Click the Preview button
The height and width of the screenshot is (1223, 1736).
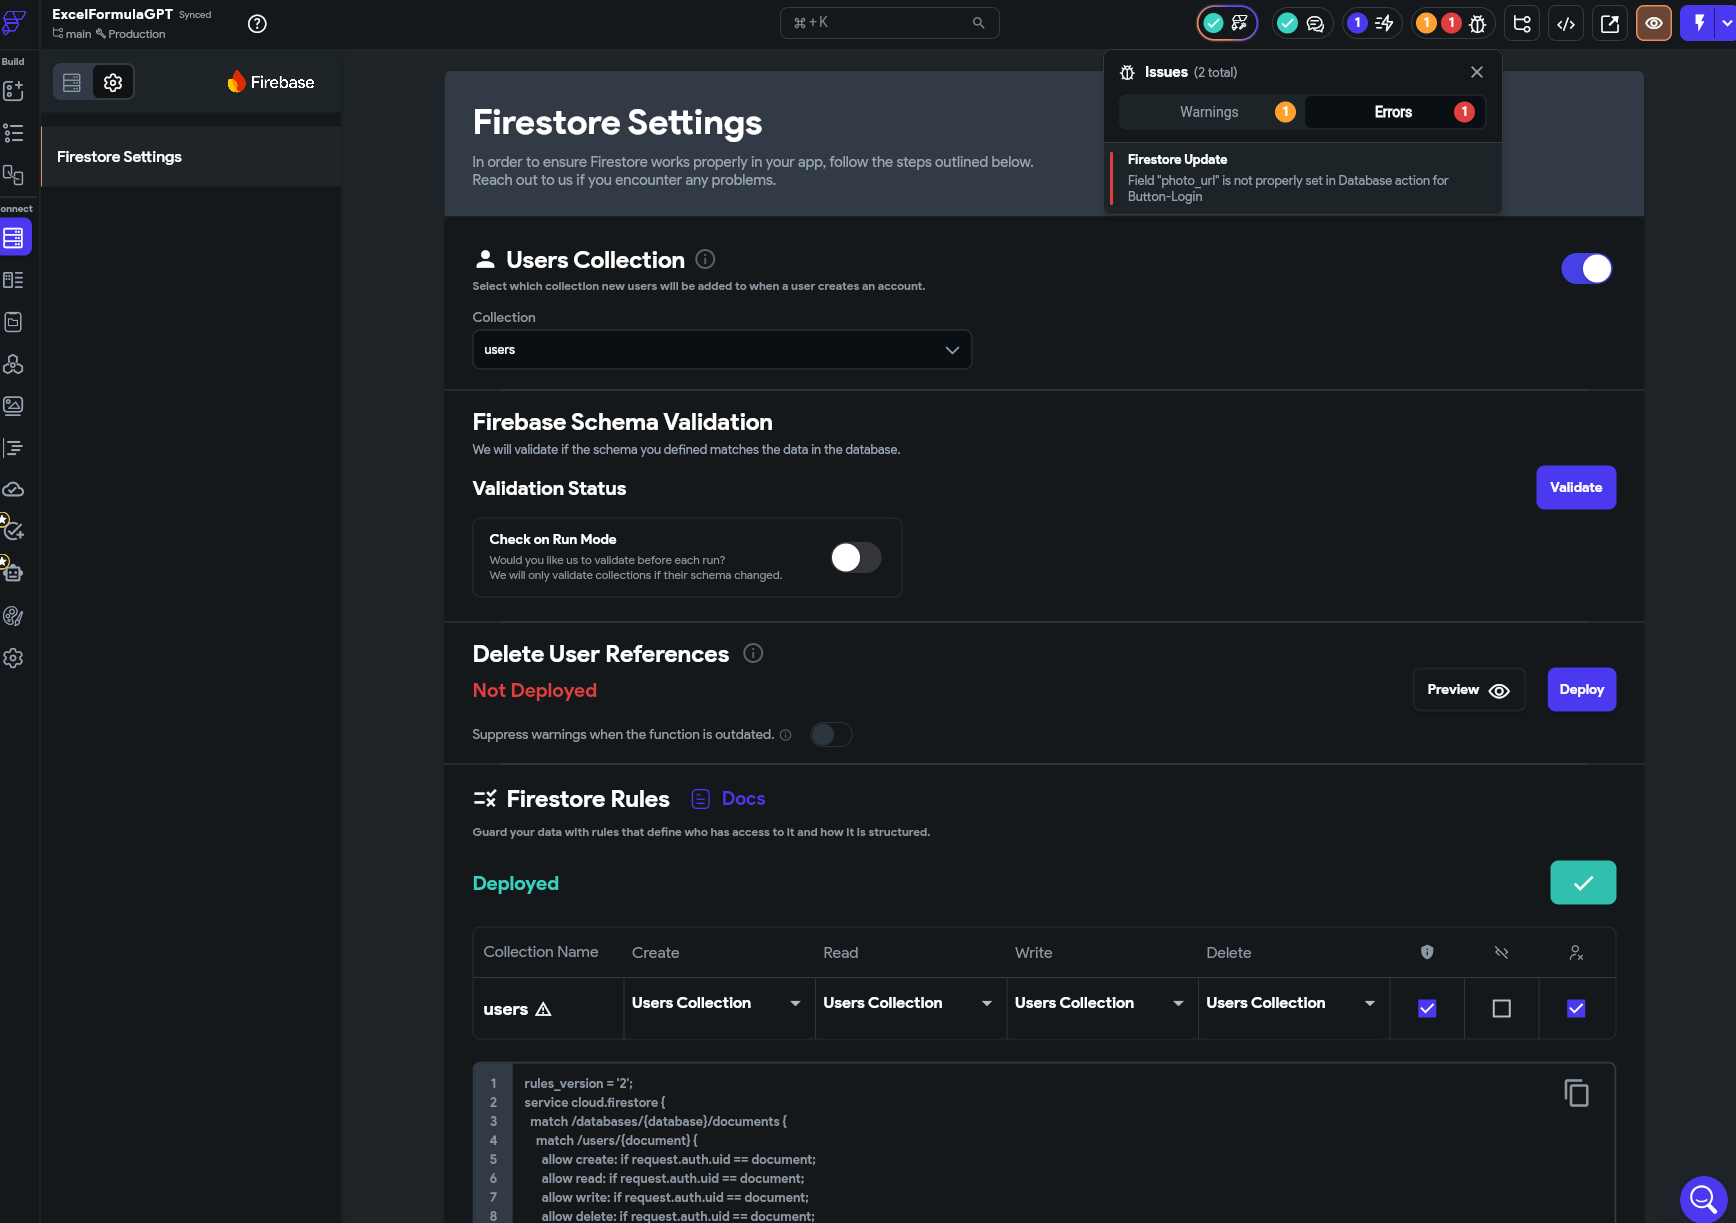[1468, 690]
